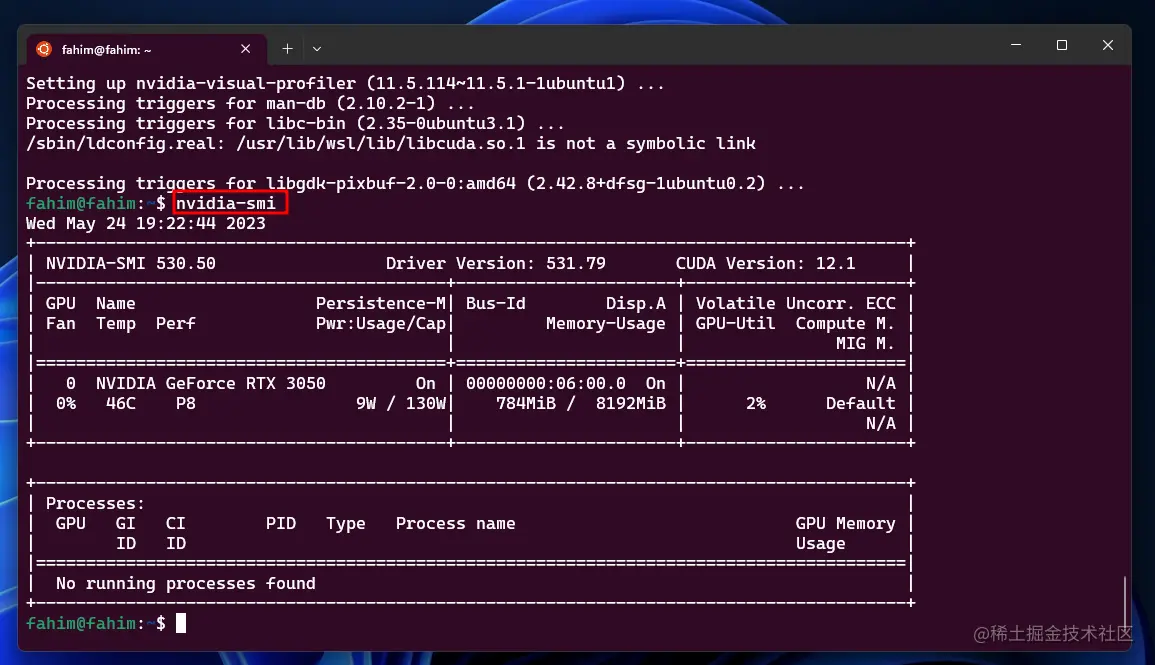The image size is (1155, 665).
Task: Click the 'GPU-Util' column header
Action: point(735,323)
